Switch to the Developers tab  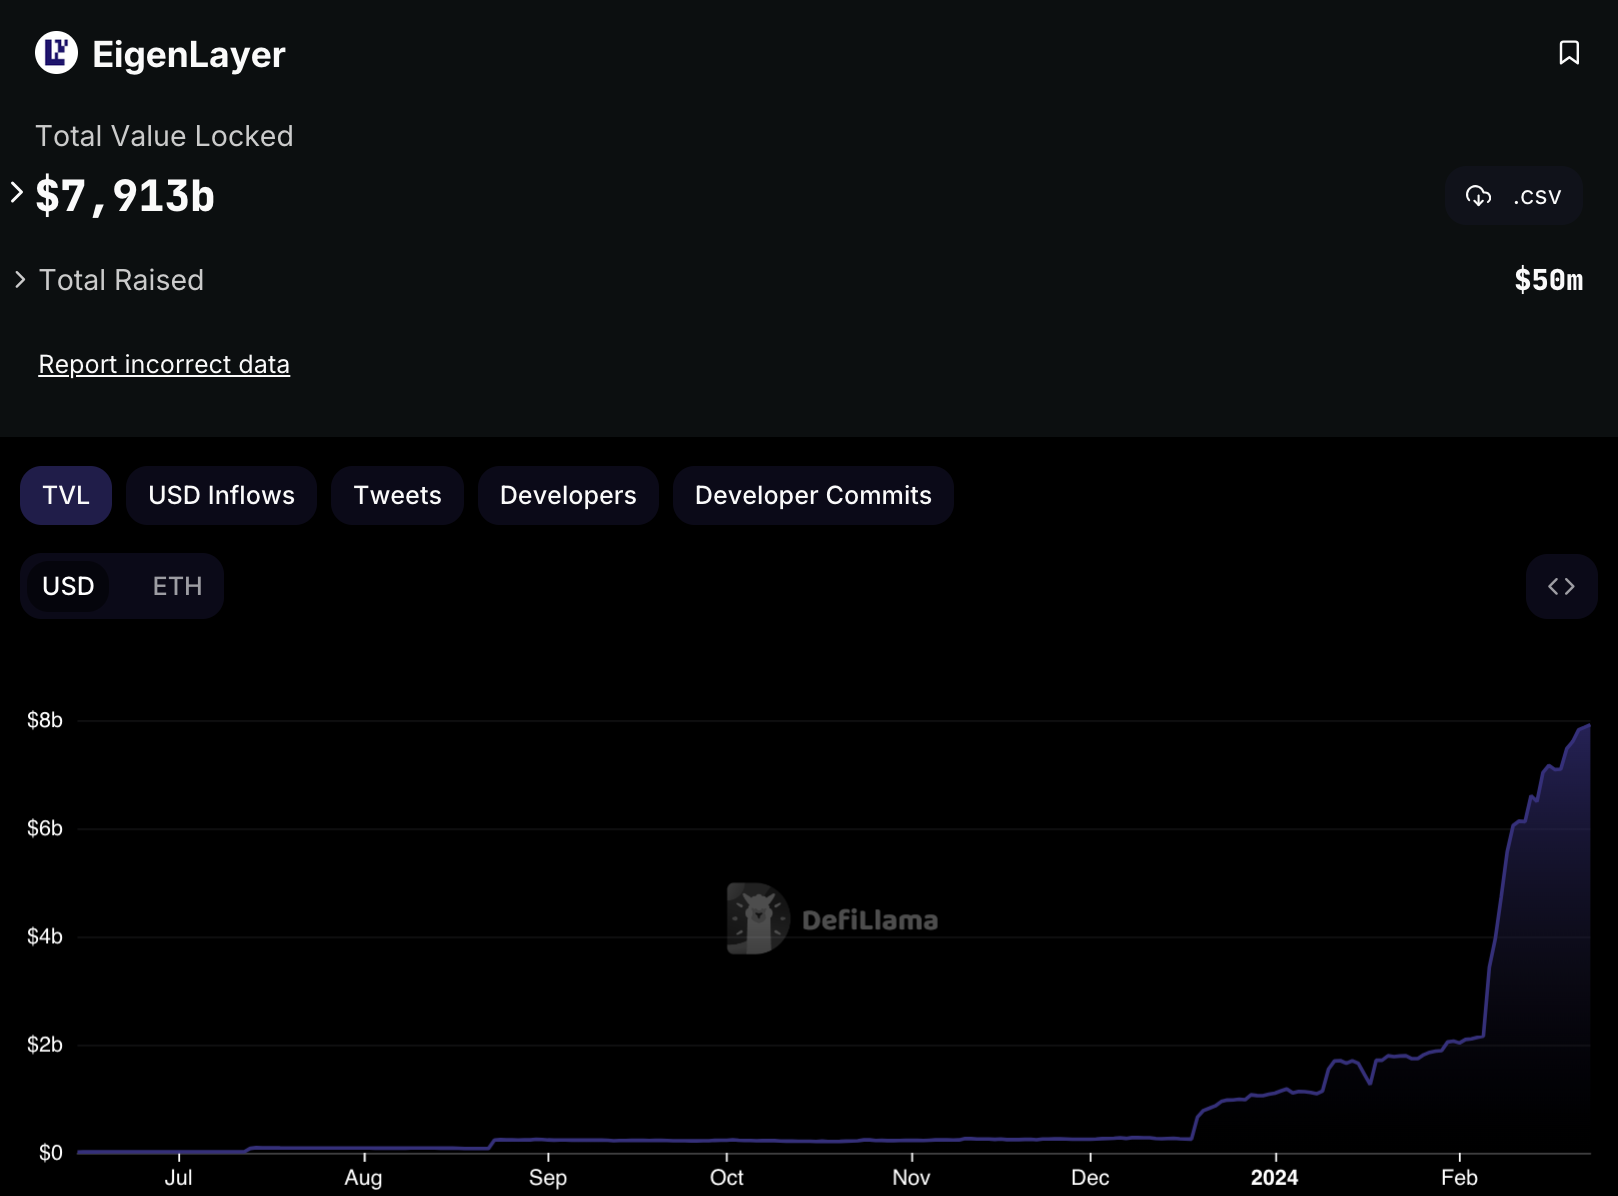[x=568, y=495]
